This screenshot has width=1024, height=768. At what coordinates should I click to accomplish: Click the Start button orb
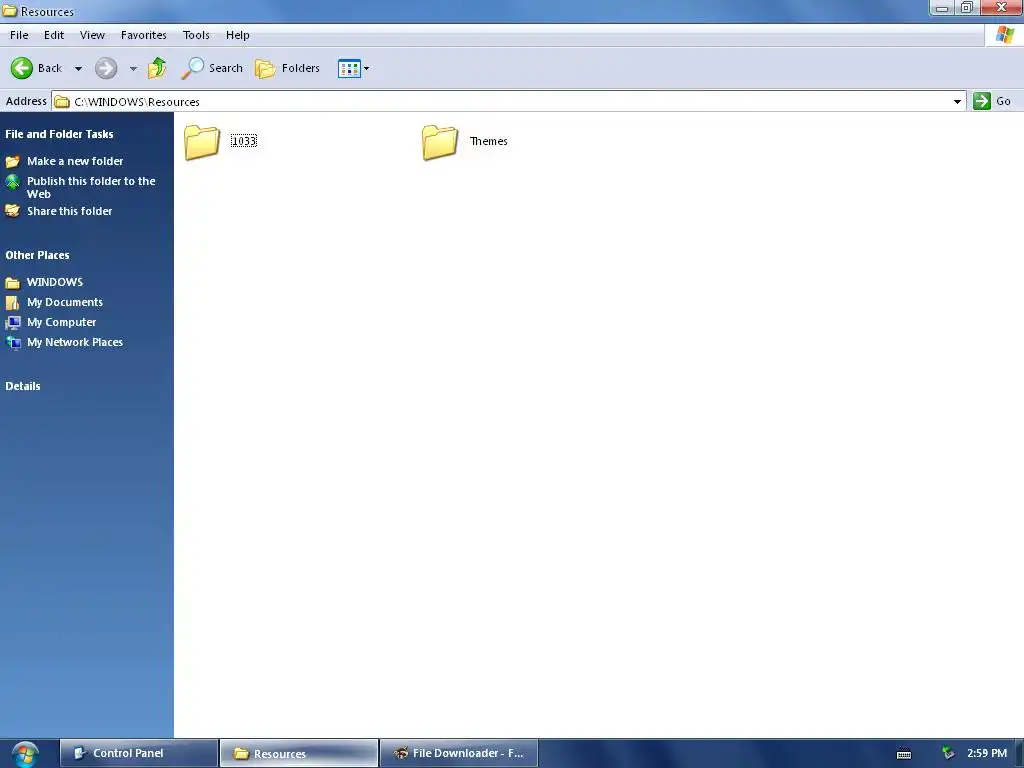25,754
